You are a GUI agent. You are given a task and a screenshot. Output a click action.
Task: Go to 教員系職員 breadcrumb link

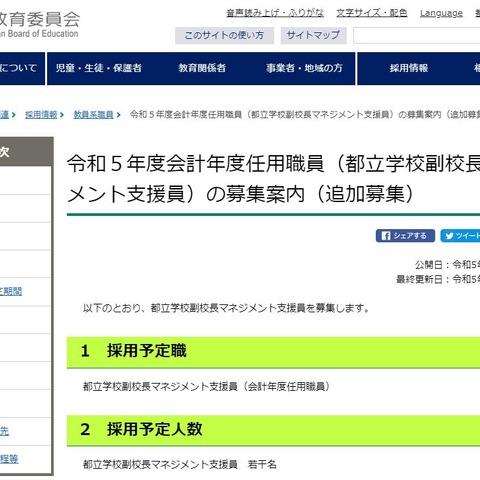click(x=93, y=115)
